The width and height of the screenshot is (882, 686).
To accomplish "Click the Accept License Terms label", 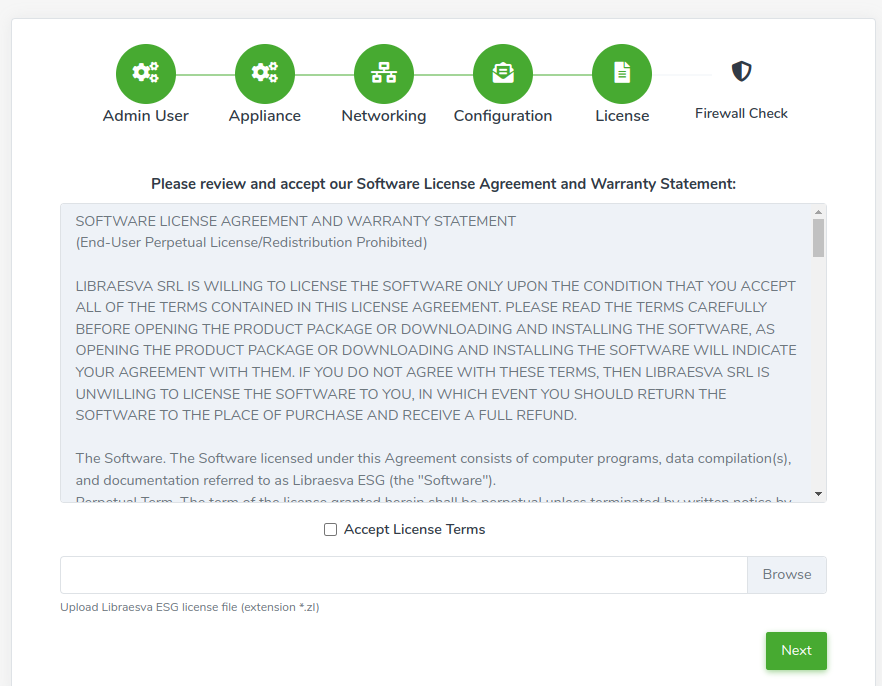I will tap(415, 530).
